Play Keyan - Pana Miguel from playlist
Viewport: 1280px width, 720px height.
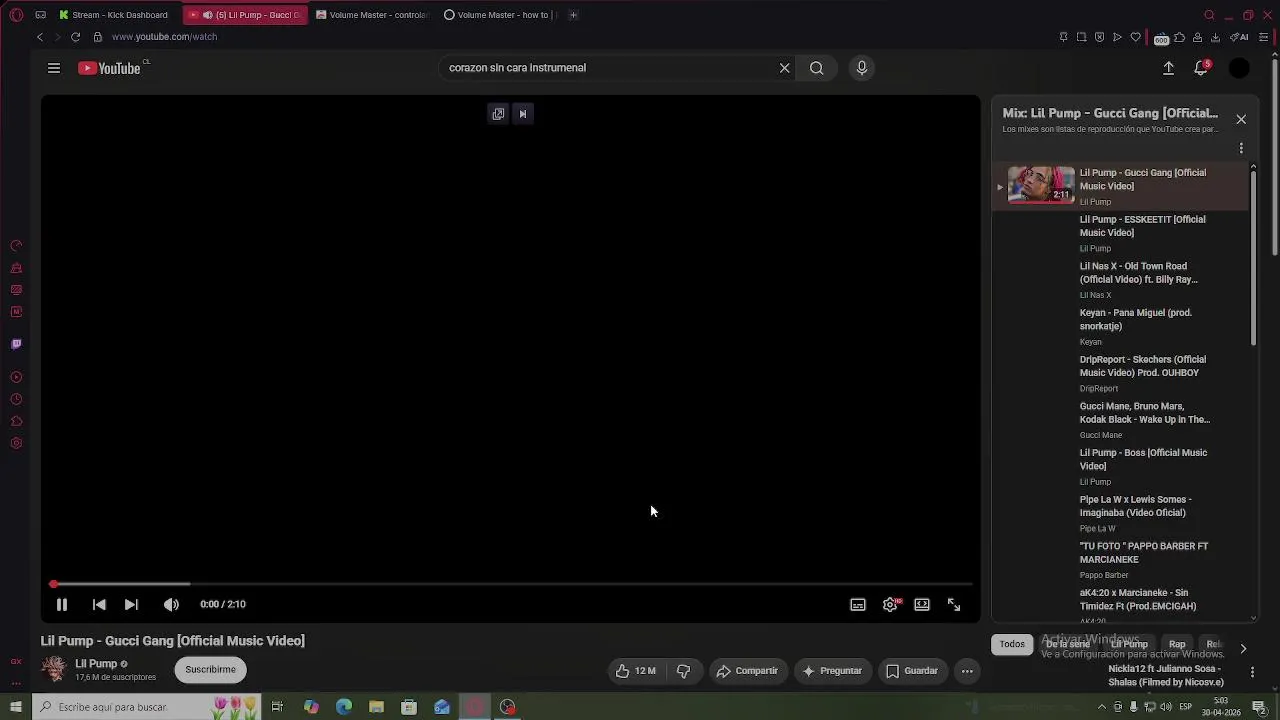click(x=1136, y=319)
